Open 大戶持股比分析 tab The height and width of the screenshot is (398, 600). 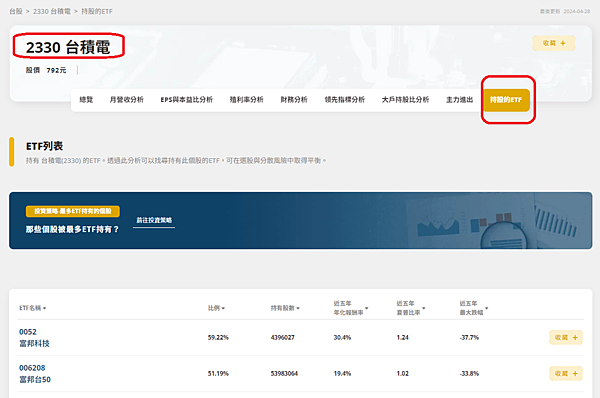coord(405,100)
